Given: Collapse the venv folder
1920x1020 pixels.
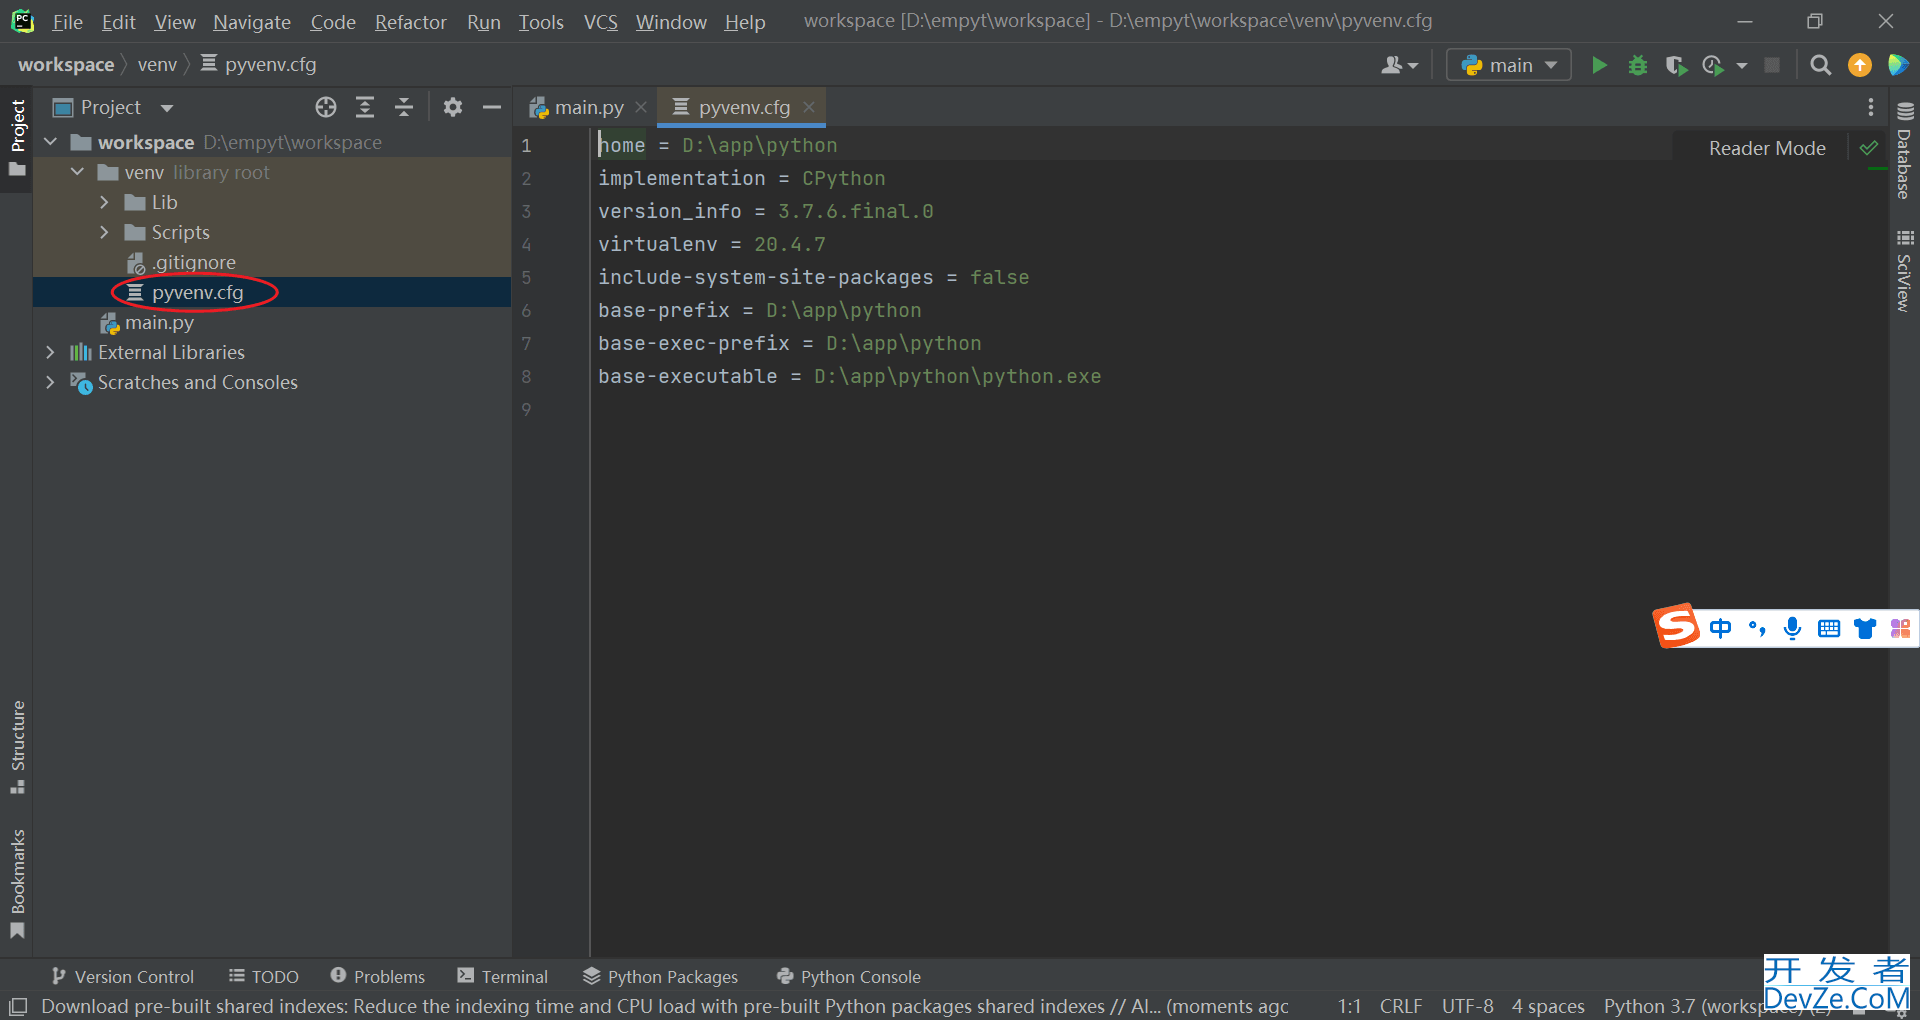Looking at the screenshot, I should (x=78, y=172).
